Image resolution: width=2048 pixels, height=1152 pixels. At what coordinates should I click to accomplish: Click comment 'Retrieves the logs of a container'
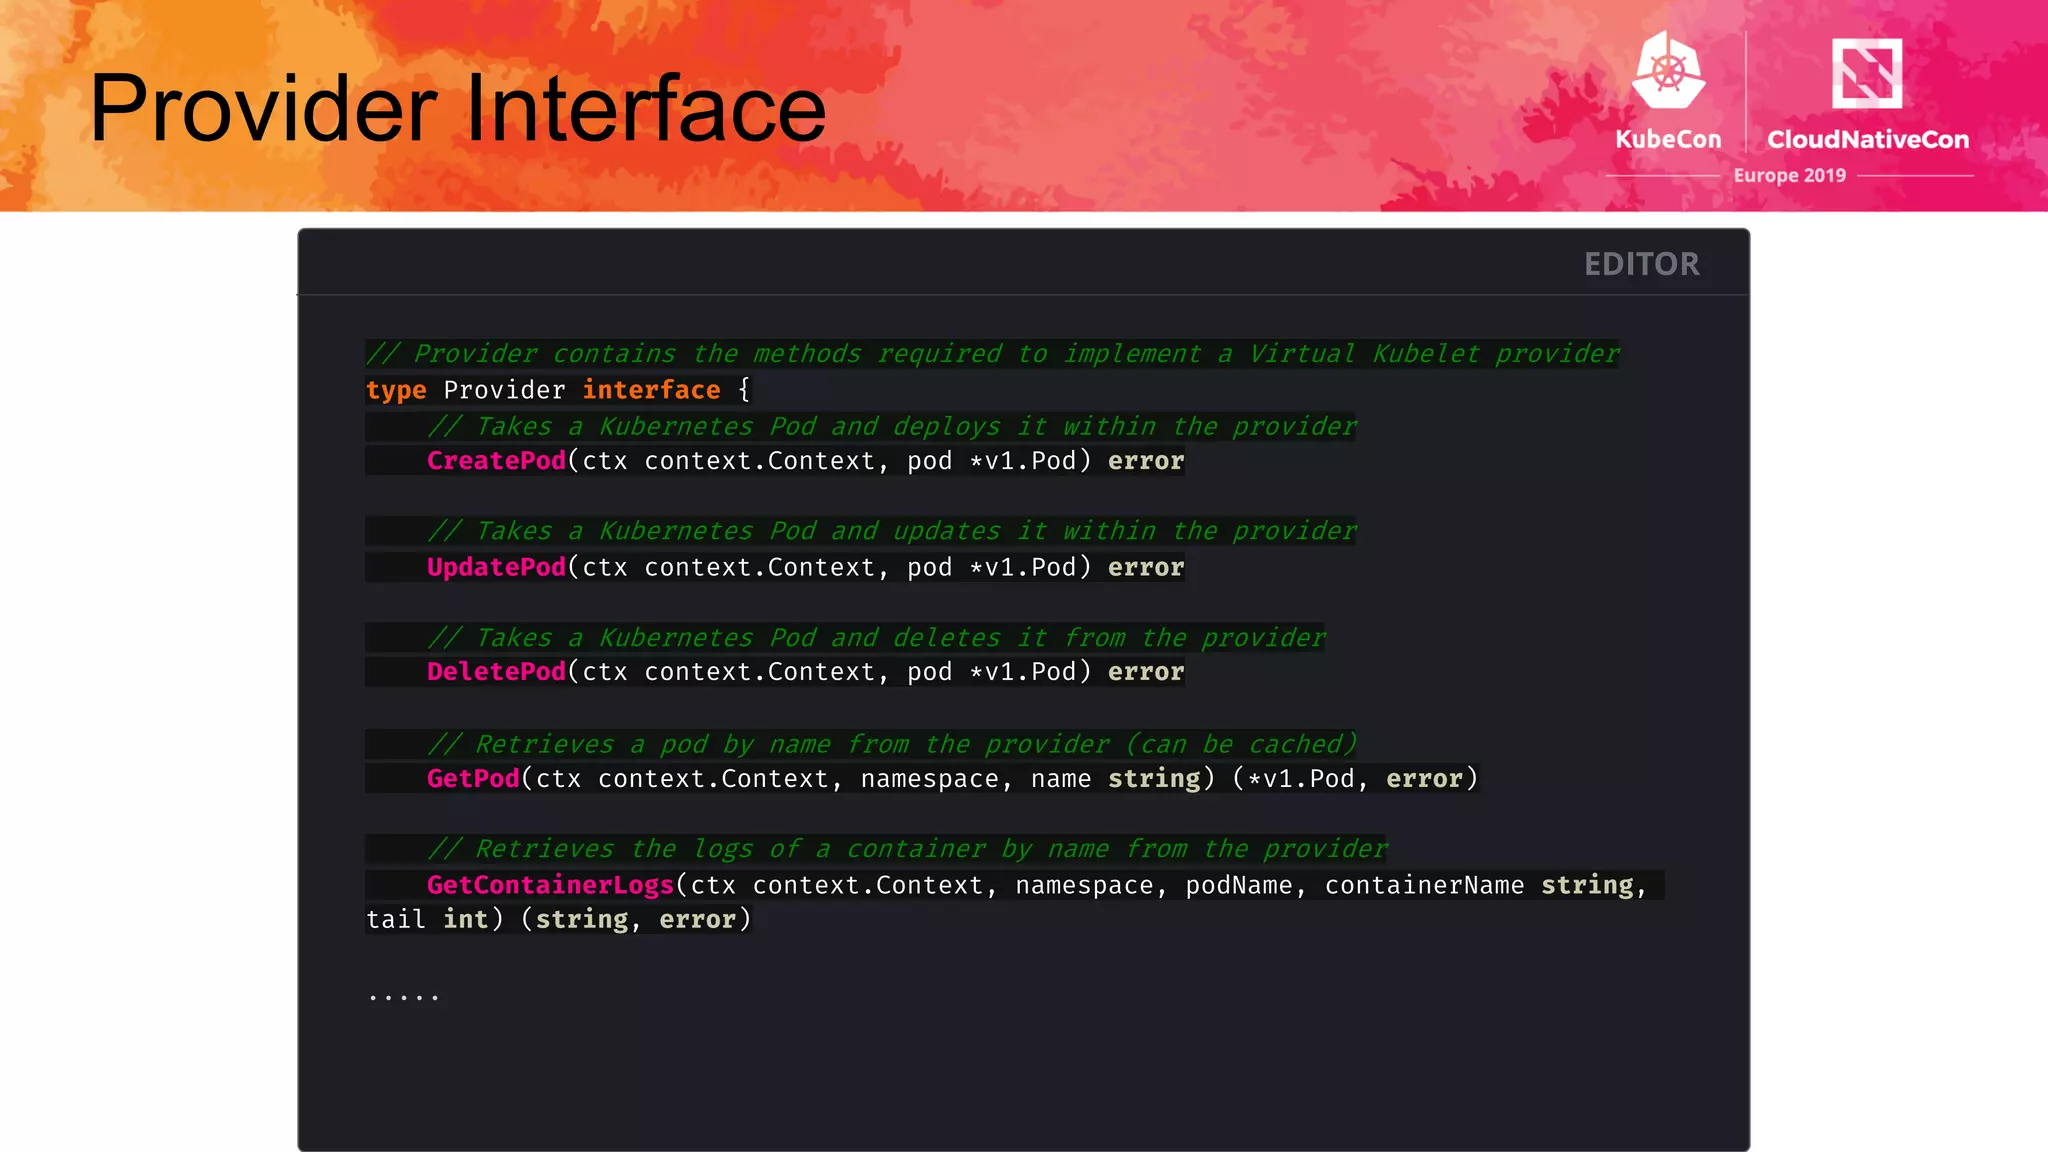click(907, 849)
